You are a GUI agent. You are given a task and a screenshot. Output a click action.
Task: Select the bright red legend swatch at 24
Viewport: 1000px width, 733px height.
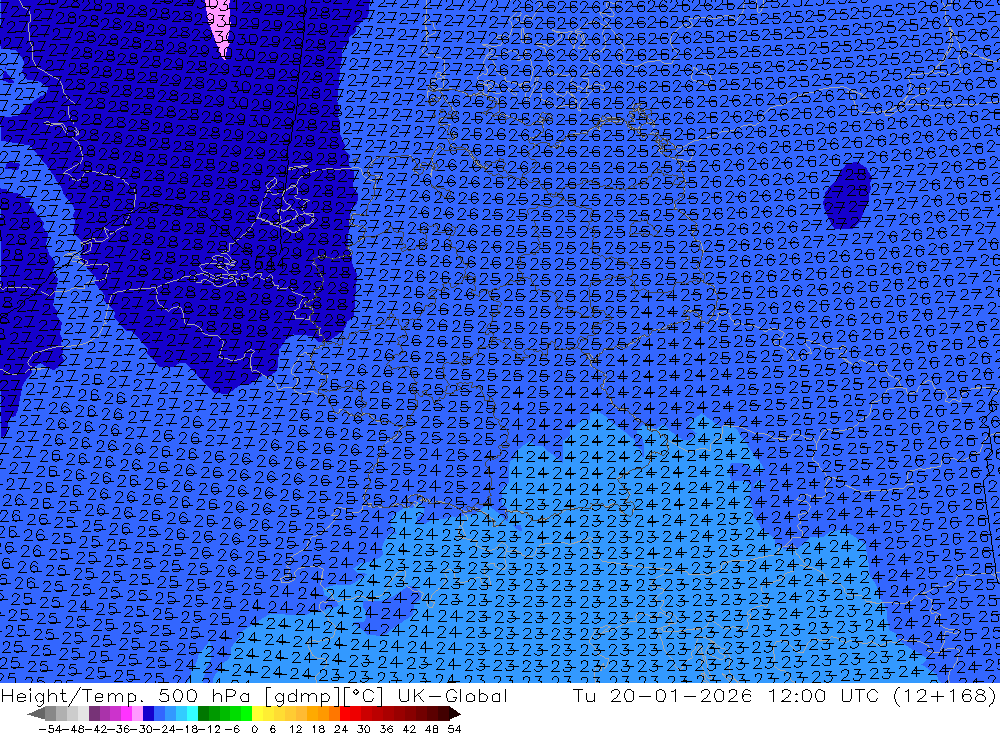(x=346, y=714)
